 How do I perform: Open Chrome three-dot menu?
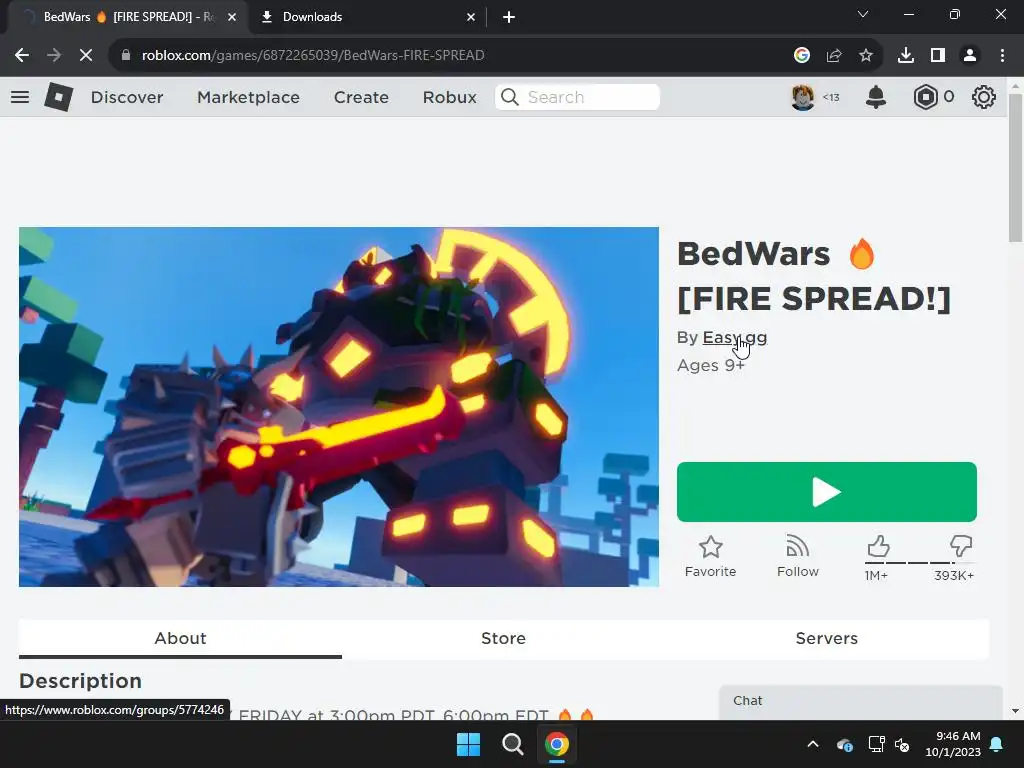coord(1002,56)
